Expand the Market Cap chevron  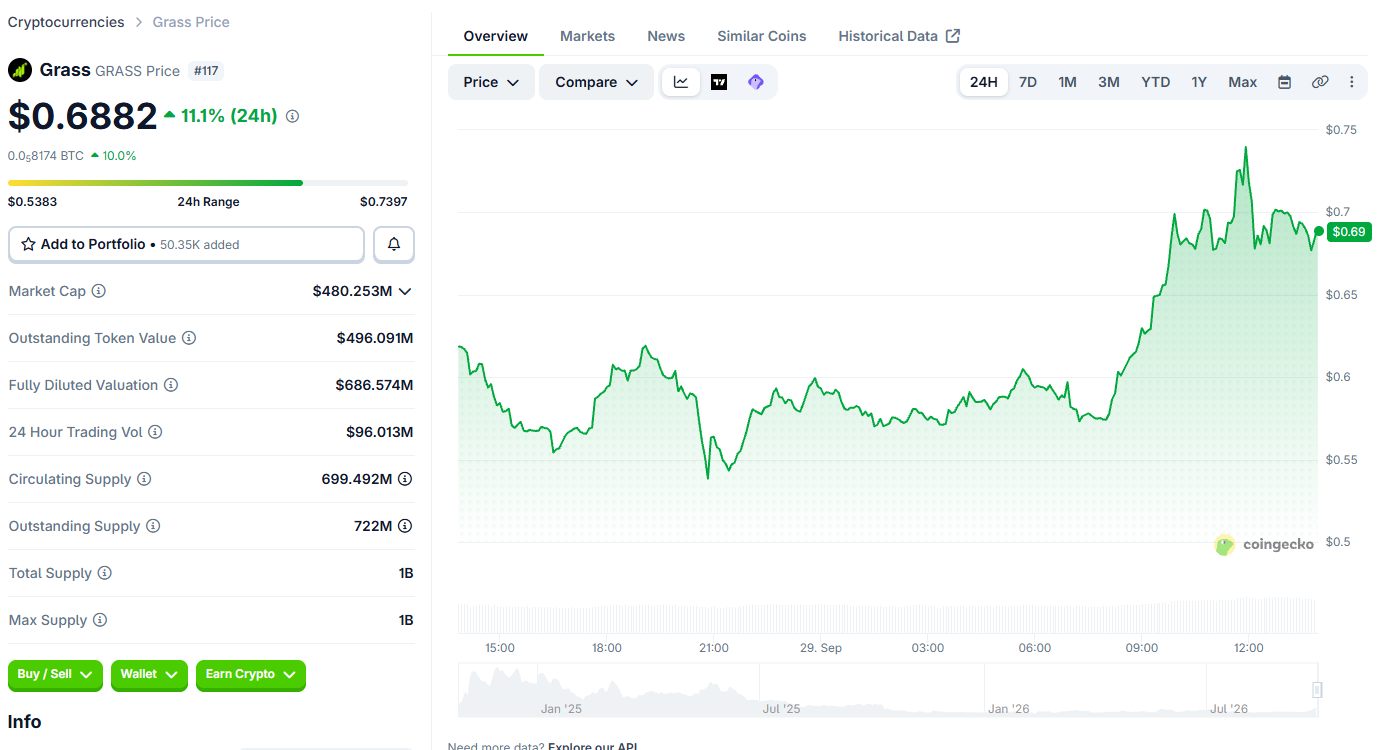tap(405, 291)
